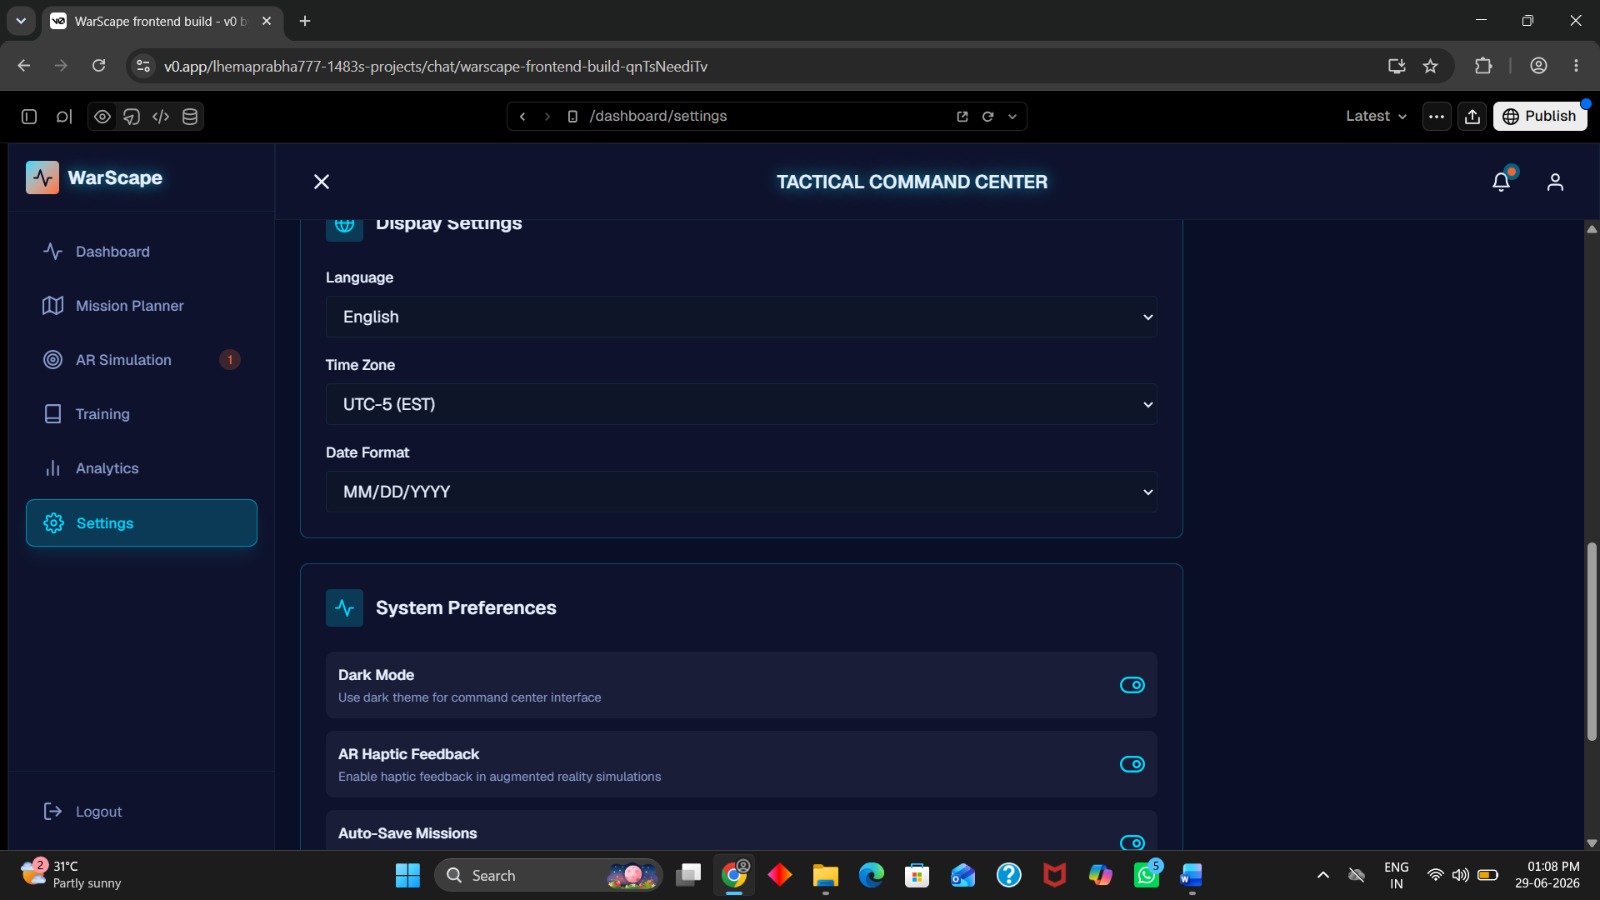Click the notification bell icon
The height and width of the screenshot is (900, 1600).
tap(1501, 181)
